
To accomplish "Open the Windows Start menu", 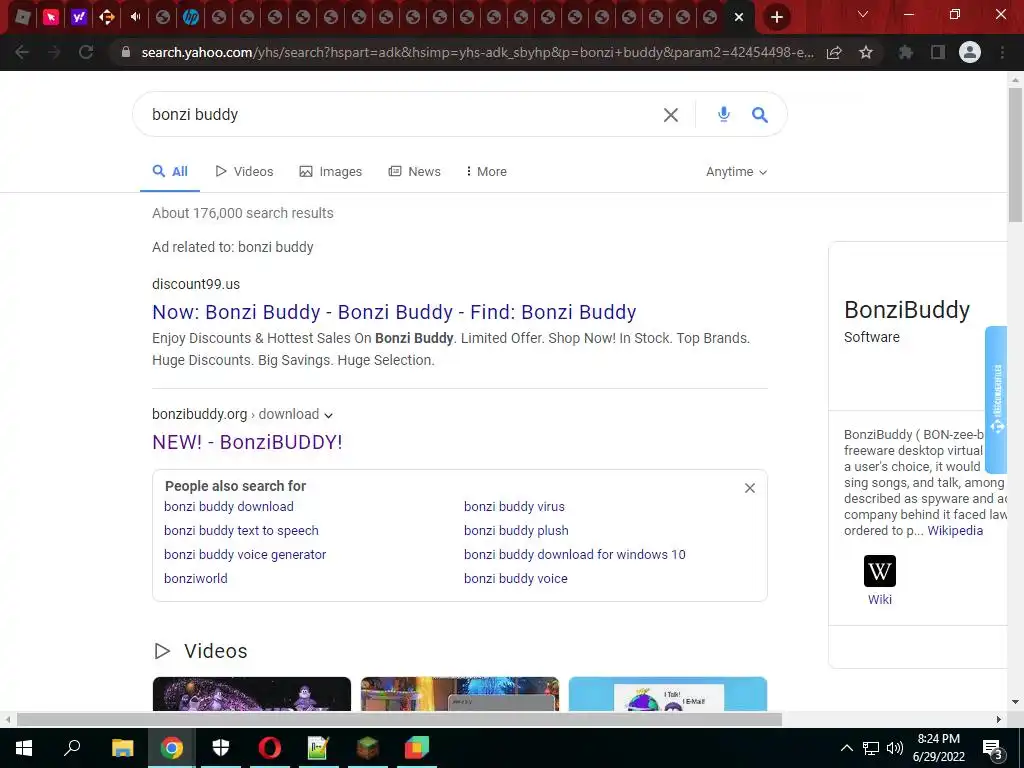I will (x=24, y=748).
